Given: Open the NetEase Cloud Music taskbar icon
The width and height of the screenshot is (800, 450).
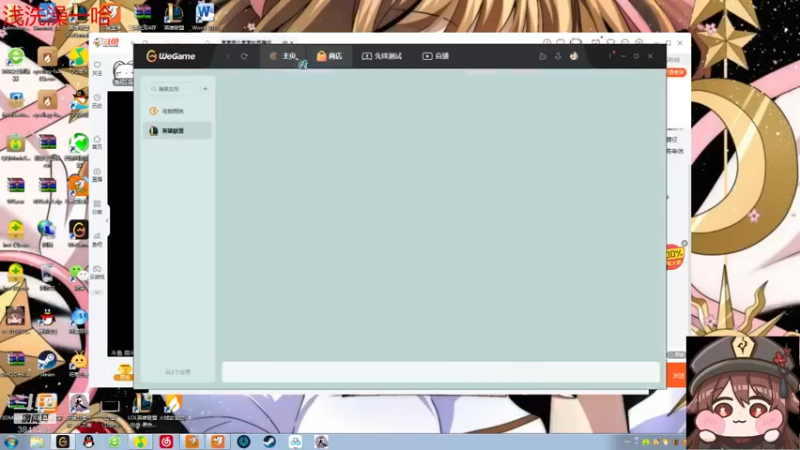Looking at the screenshot, I should coord(166,442).
